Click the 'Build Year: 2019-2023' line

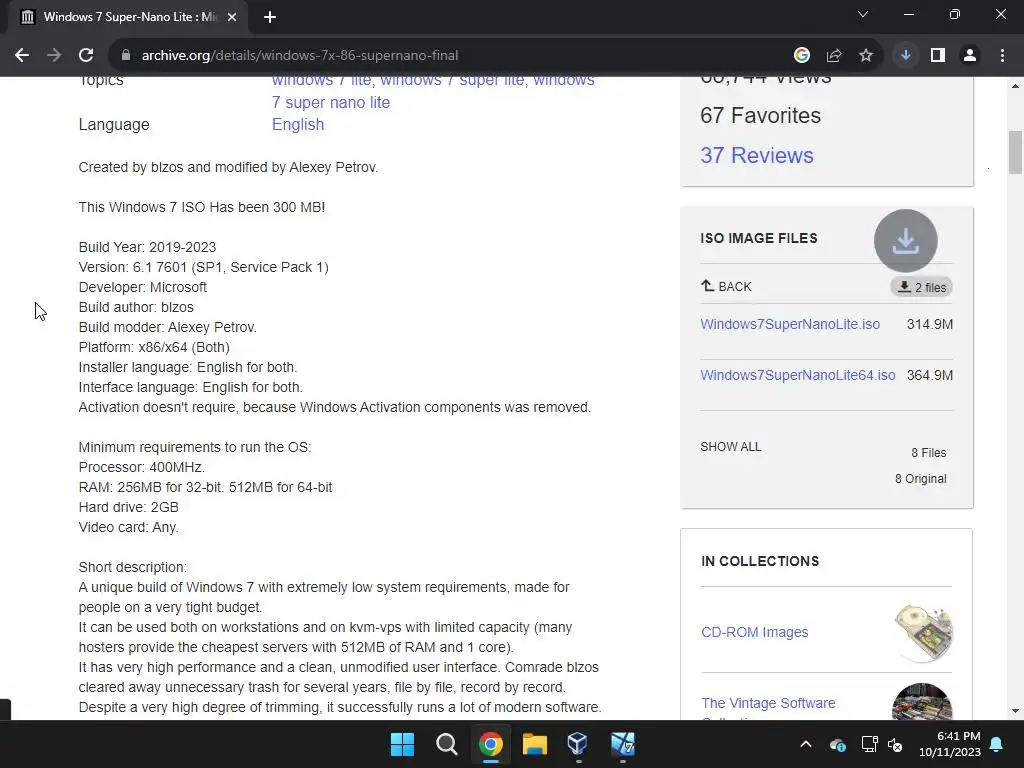(147, 248)
